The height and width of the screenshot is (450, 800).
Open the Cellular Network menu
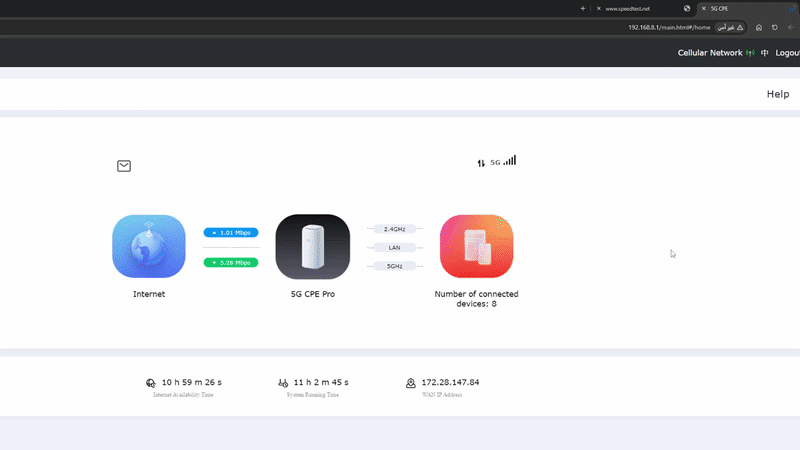(x=710, y=53)
